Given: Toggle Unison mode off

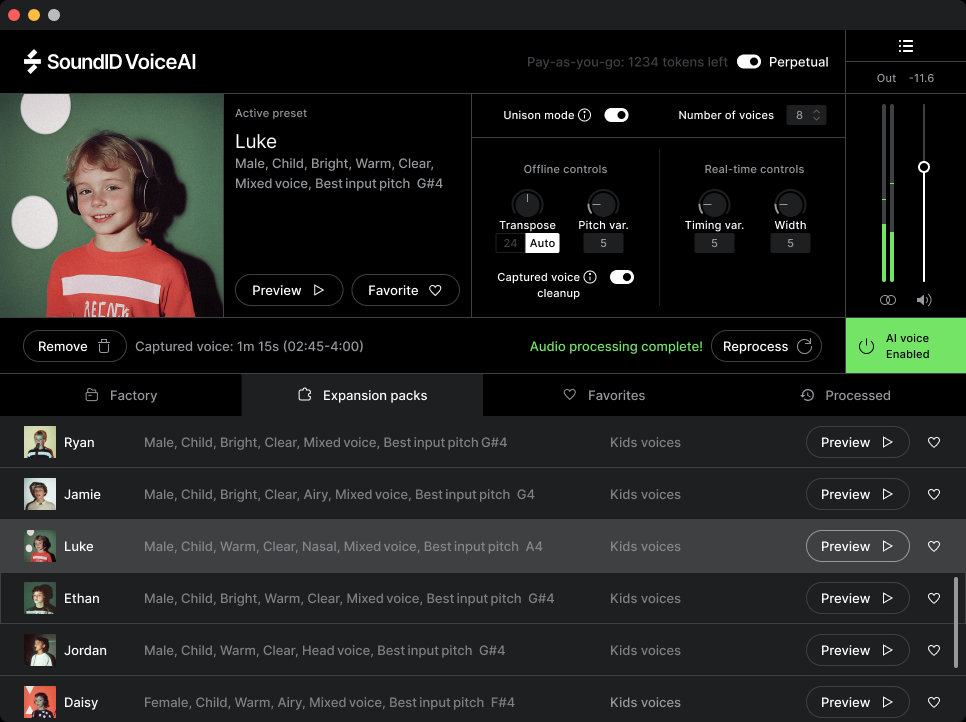Looking at the screenshot, I should (617, 115).
